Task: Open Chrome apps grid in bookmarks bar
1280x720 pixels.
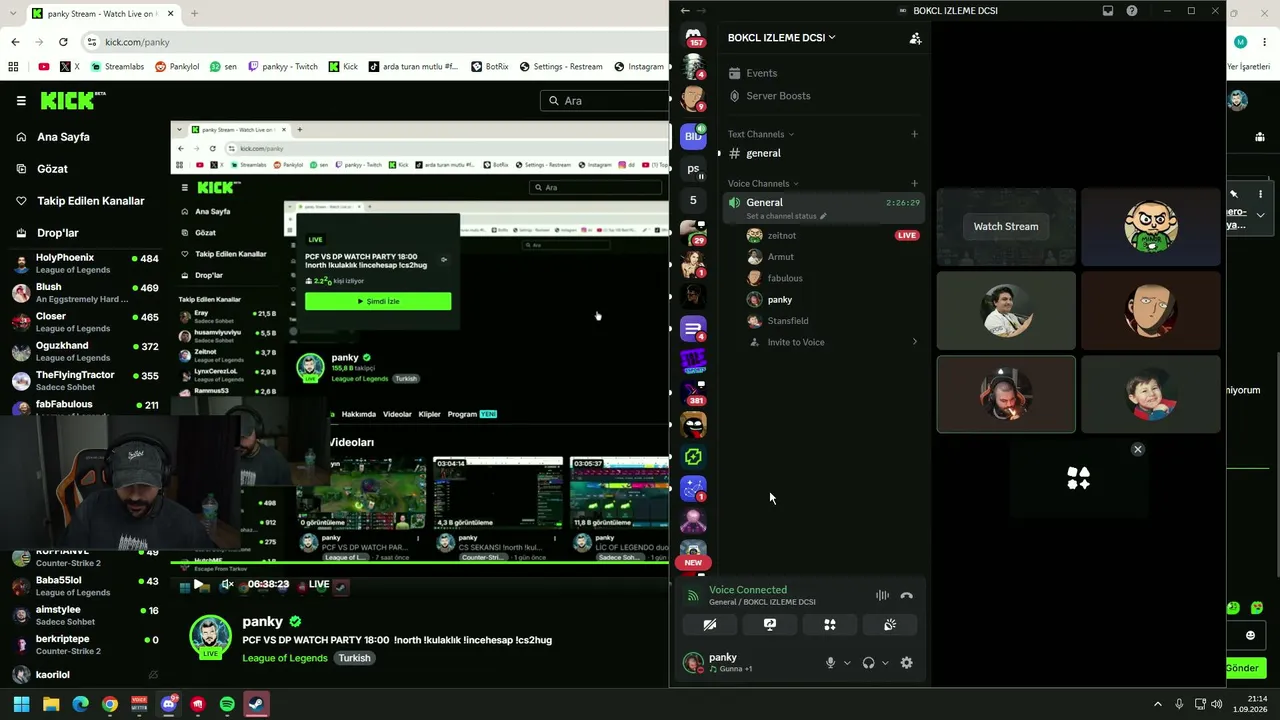Action: (x=13, y=67)
